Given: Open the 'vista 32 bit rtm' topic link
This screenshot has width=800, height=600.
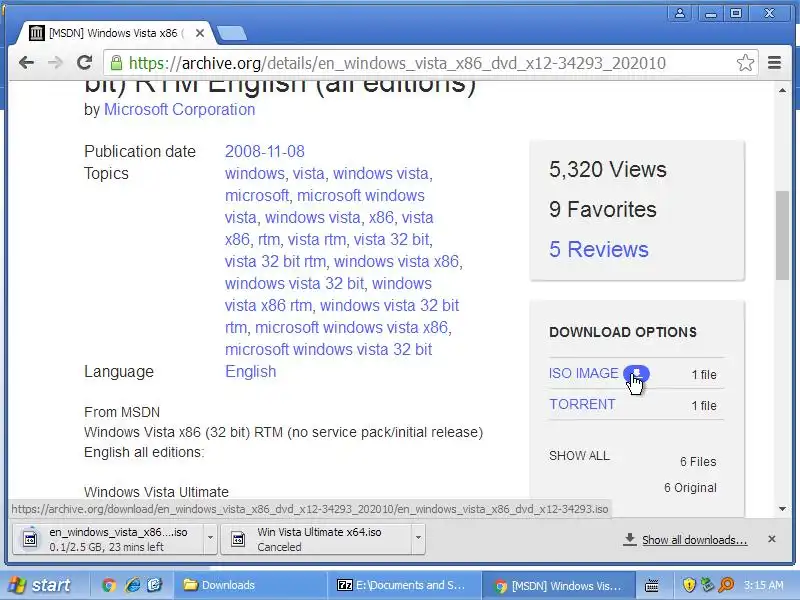Looking at the screenshot, I should [276, 261].
